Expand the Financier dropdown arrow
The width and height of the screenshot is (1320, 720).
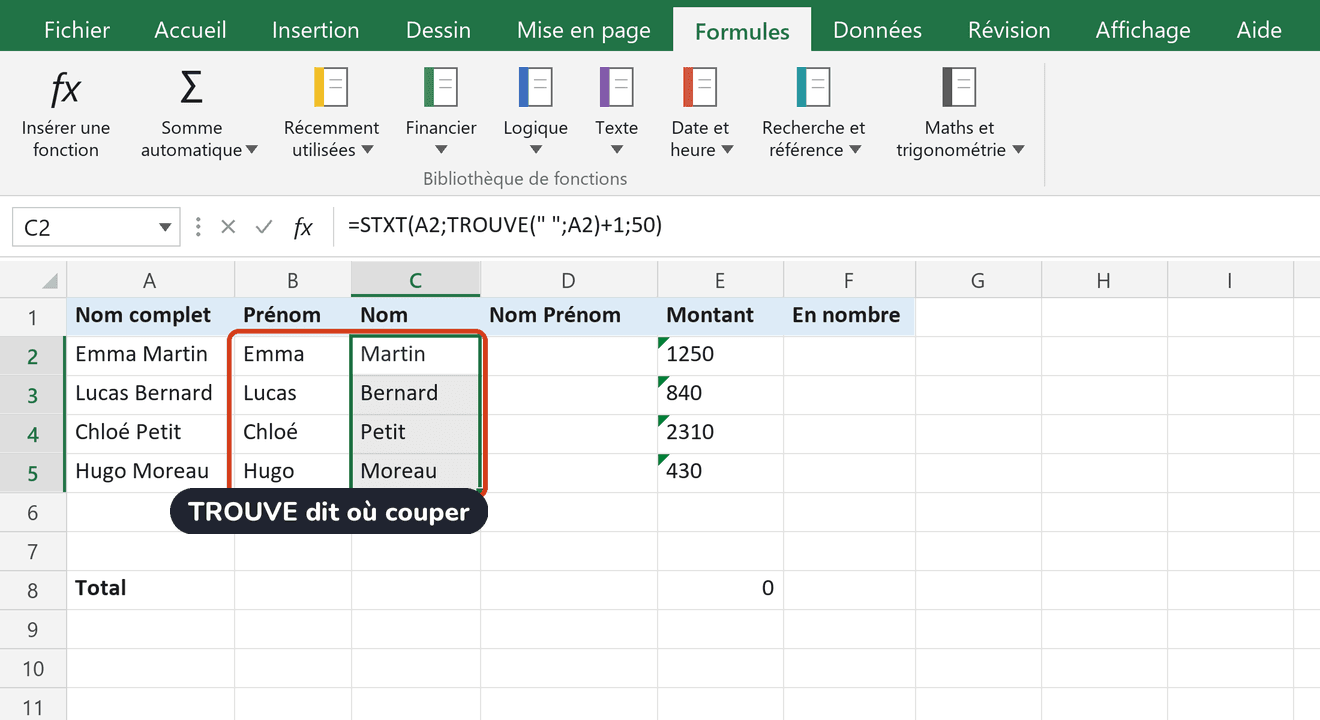441,150
